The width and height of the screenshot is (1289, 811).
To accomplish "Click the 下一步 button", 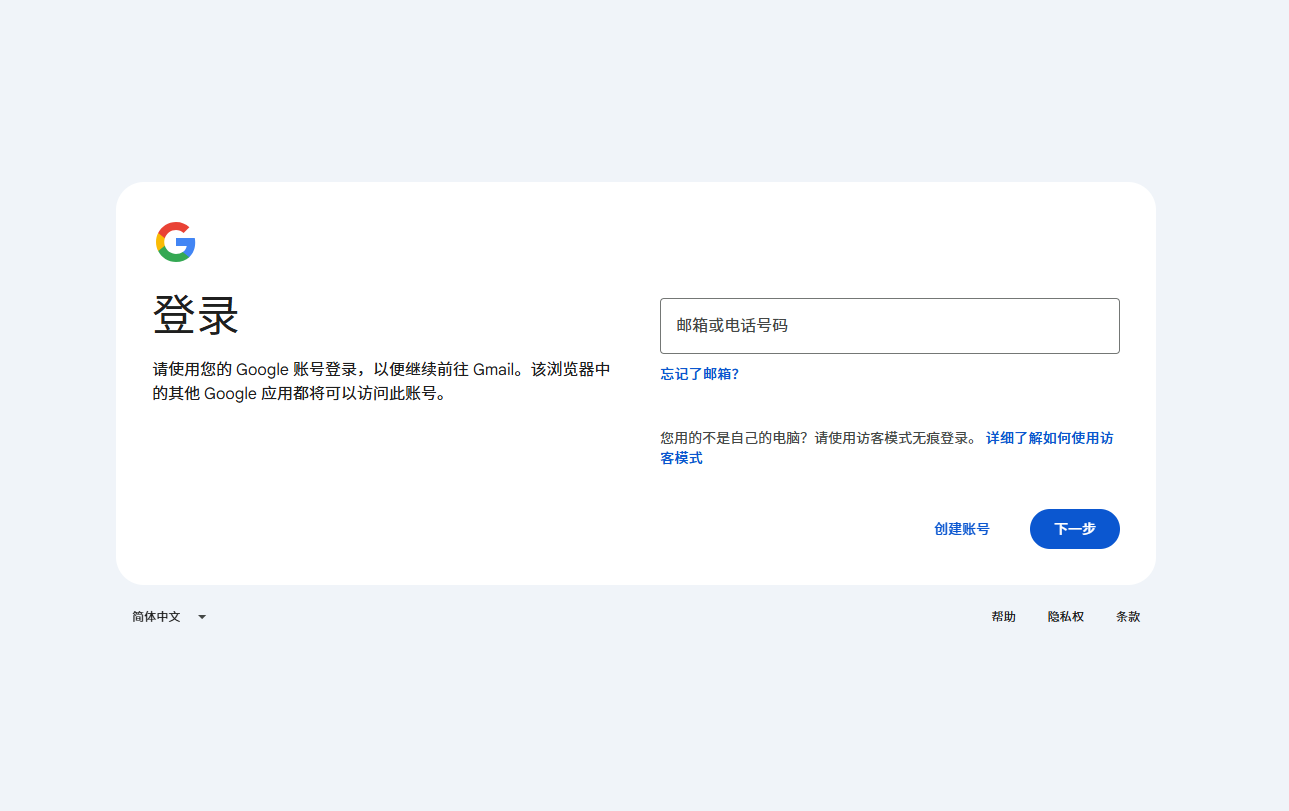I will tap(1074, 529).
